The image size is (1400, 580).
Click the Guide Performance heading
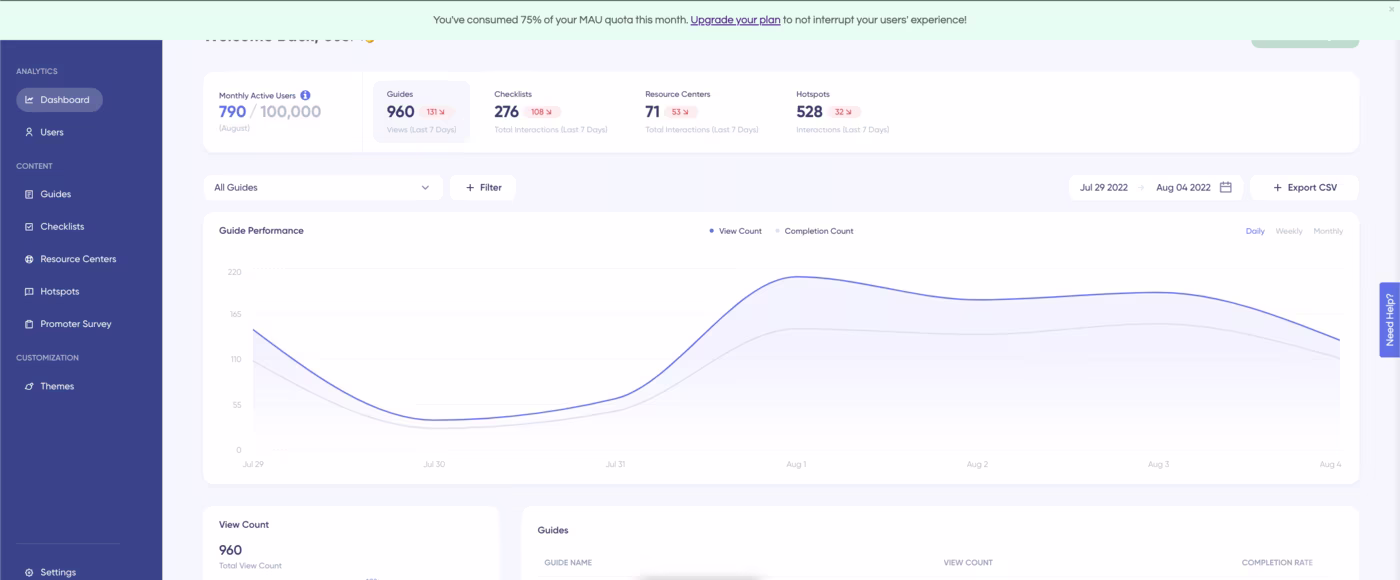[x=261, y=231]
